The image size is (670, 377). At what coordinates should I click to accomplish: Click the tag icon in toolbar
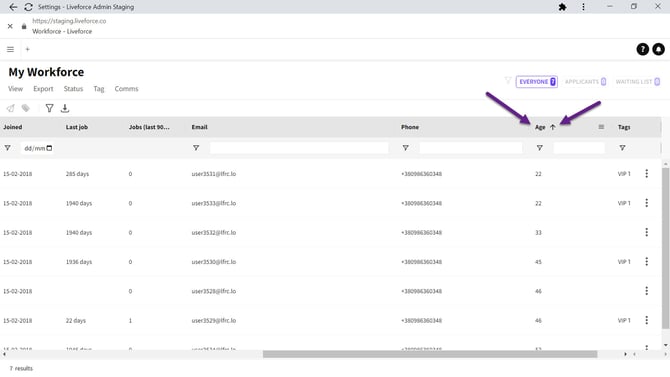26,109
